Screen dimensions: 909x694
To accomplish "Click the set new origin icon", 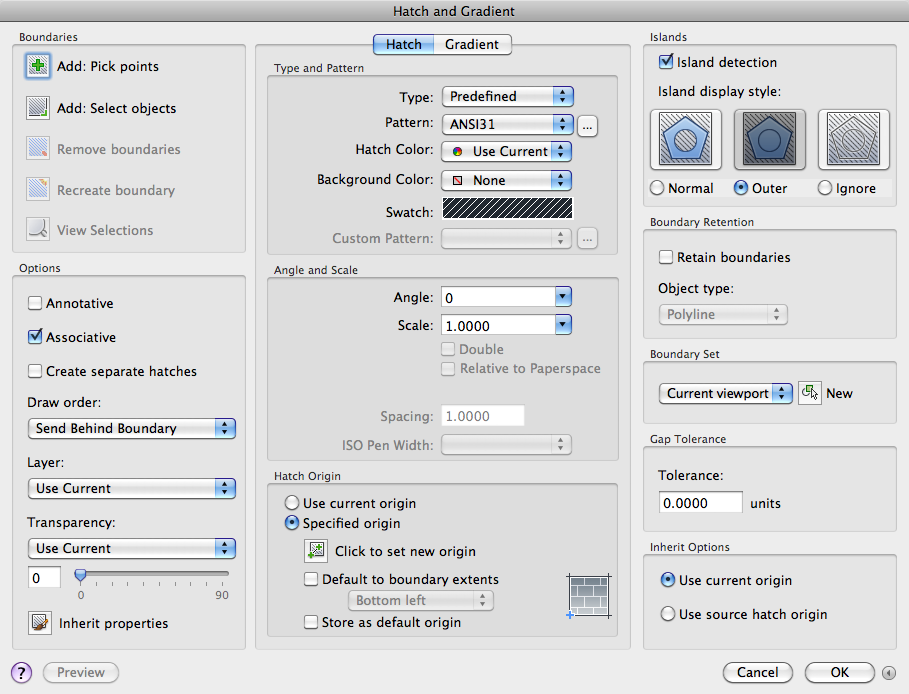I will [x=316, y=551].
